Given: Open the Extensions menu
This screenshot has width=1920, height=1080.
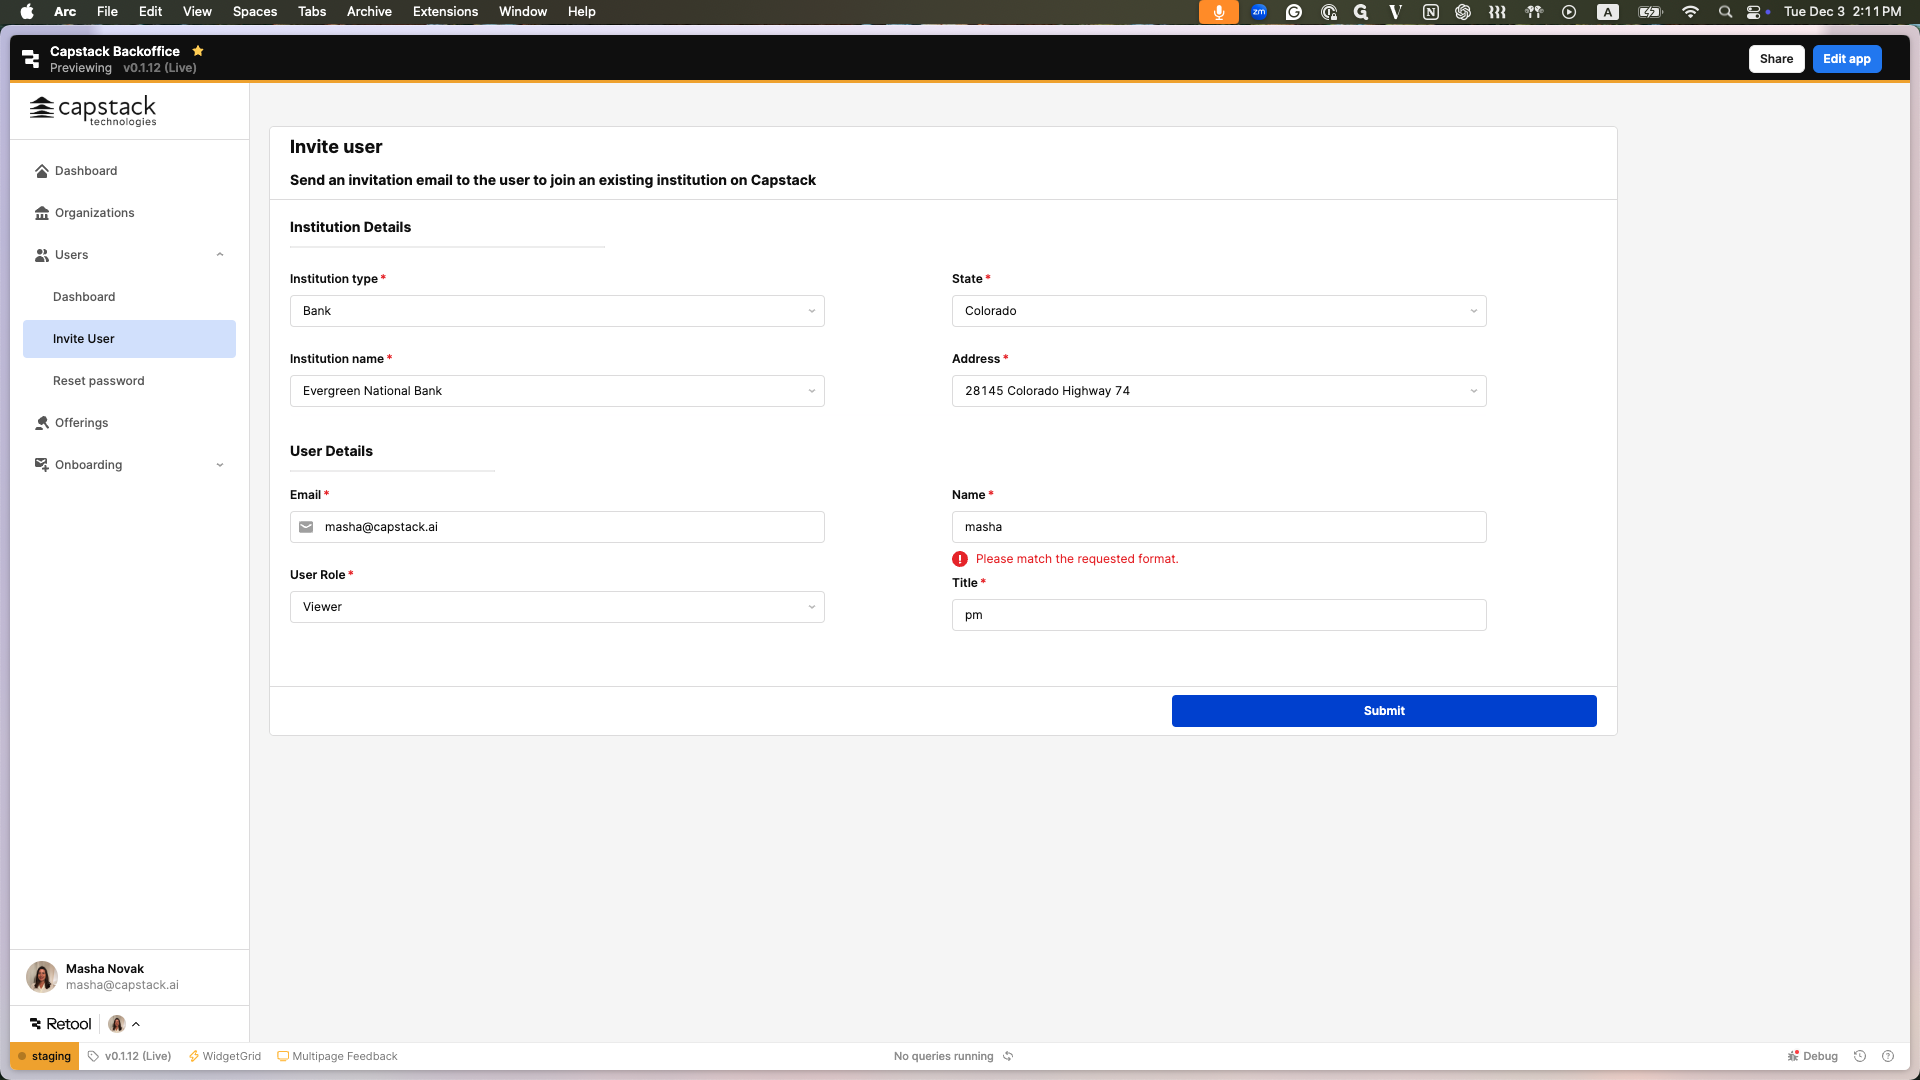Looking at the screenshot, I should pos(445,12).
